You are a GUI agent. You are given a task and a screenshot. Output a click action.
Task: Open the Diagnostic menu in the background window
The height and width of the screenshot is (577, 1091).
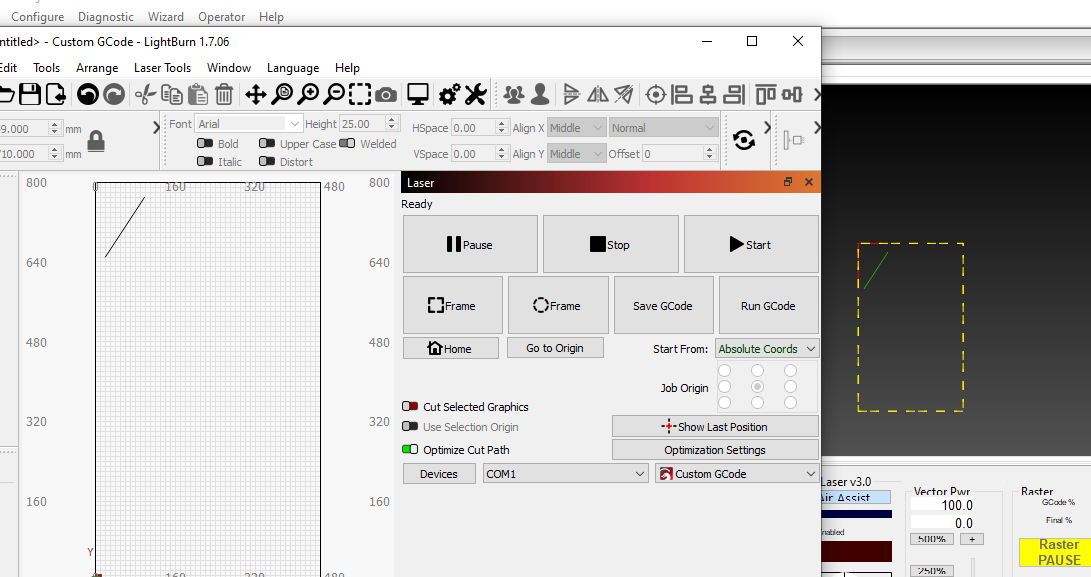tap(106, 17)
